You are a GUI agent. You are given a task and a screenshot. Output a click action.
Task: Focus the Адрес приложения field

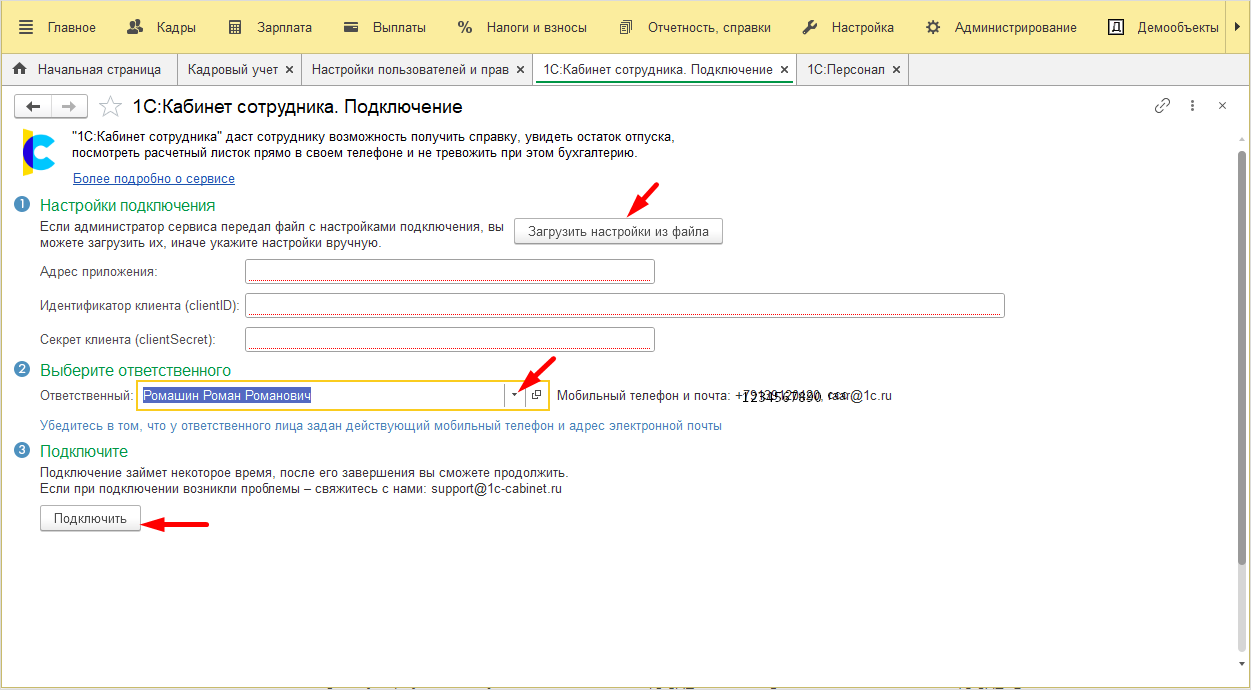tap(450, 271)
